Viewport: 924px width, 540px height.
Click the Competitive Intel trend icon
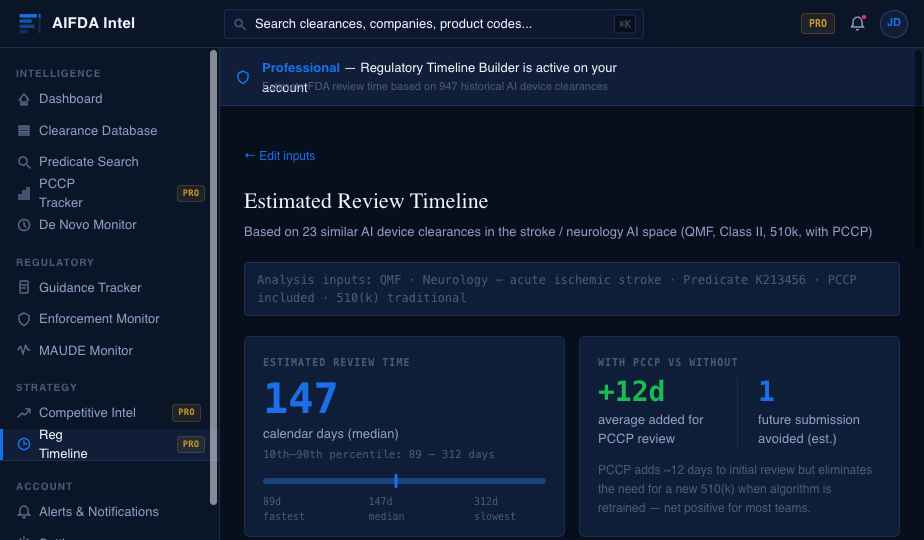[24, 413]
